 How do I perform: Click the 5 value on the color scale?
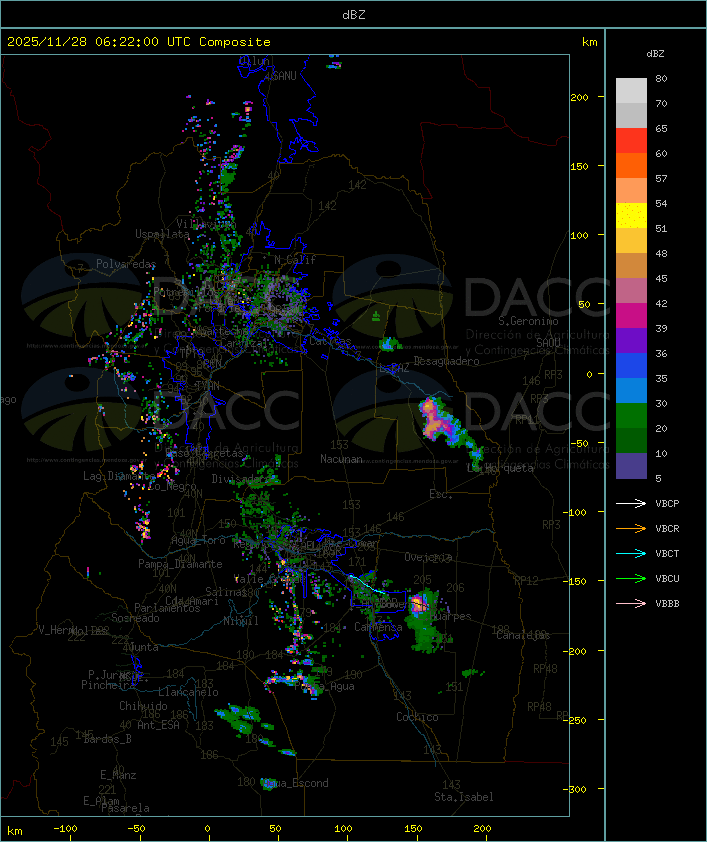click(x=658, y=478)
